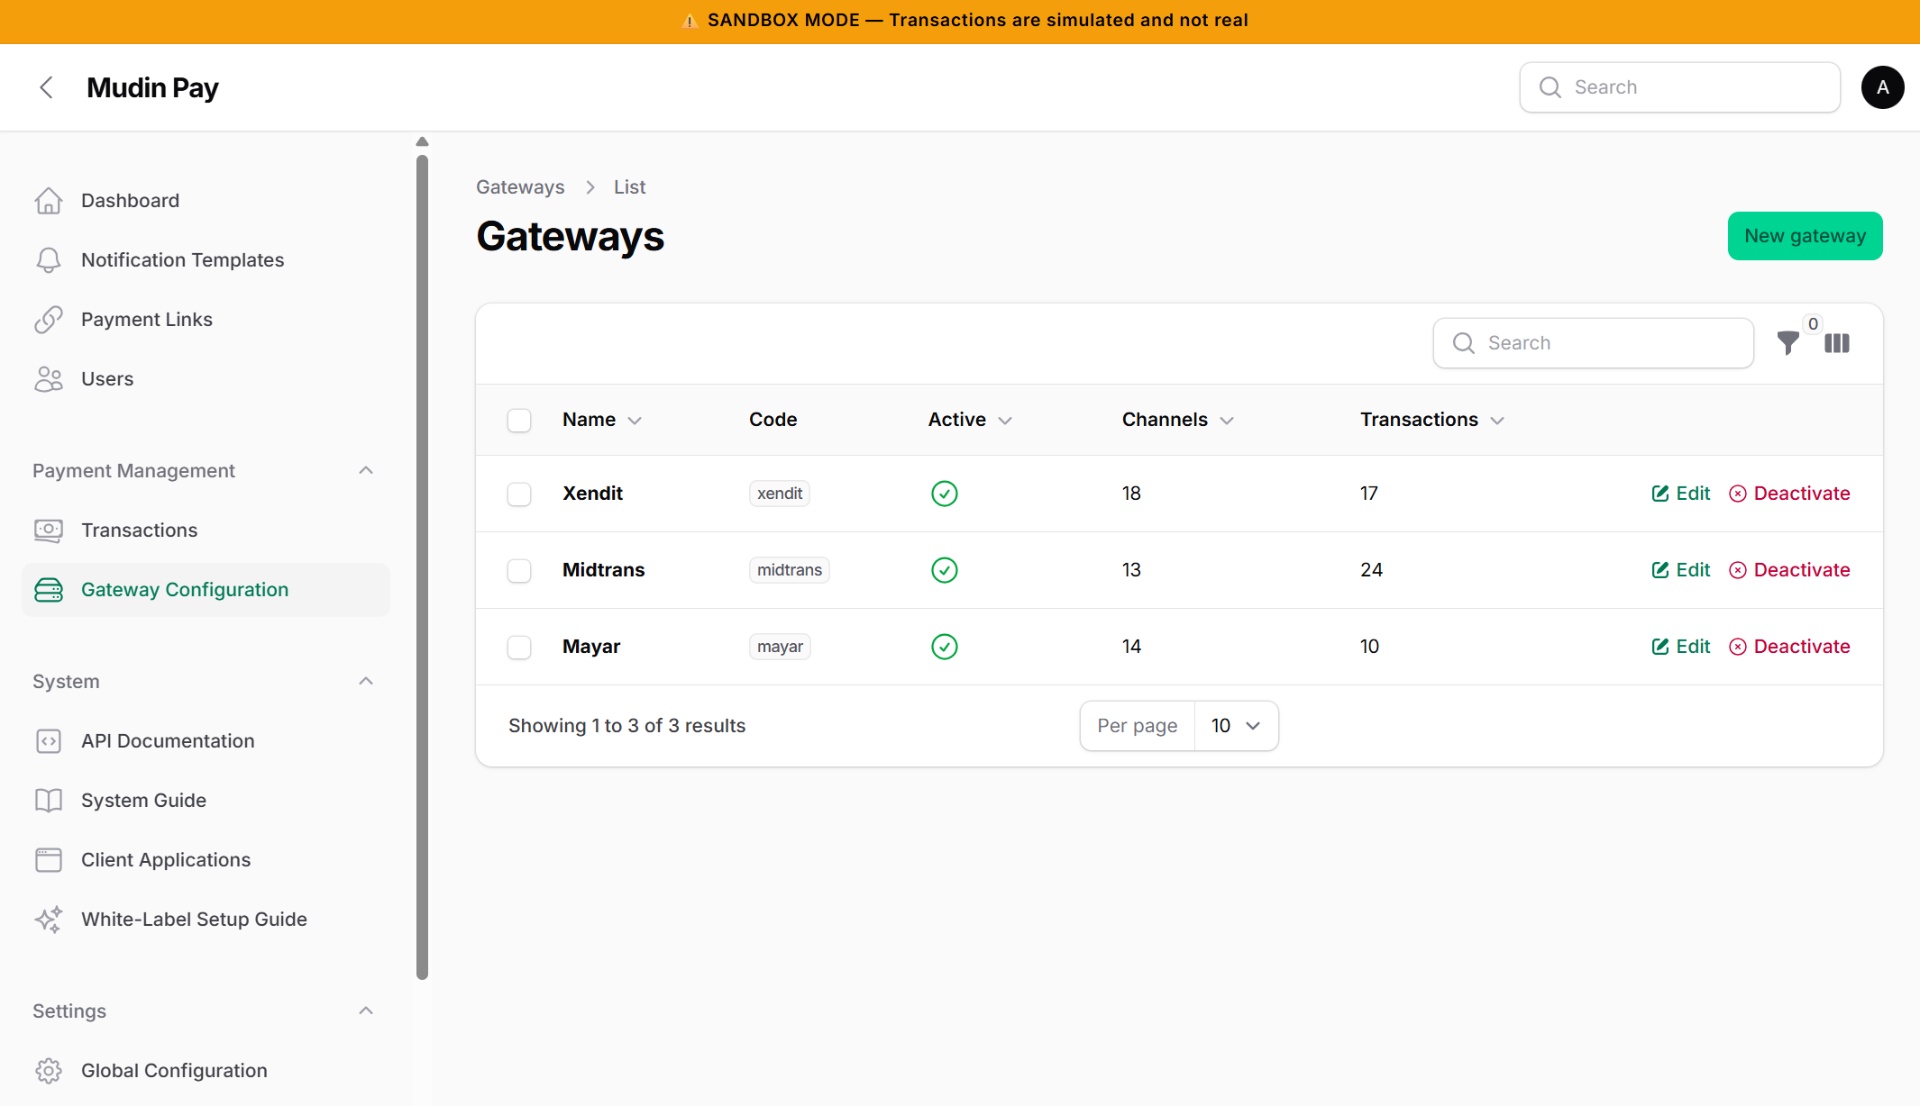The height and width of the screenshot is (1106, 1920).
Task: Open the user avatar menu 'A'
Action: point(1882,87)
